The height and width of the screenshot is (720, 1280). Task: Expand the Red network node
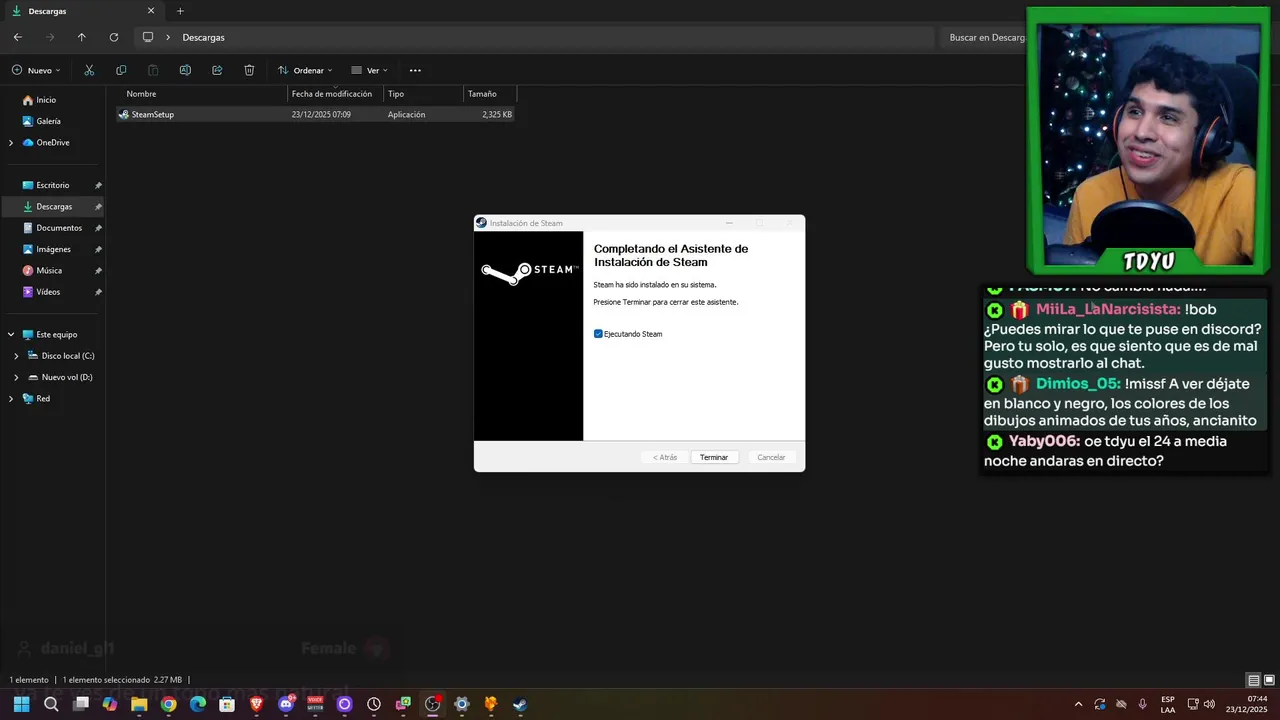(x=11, y=399)
